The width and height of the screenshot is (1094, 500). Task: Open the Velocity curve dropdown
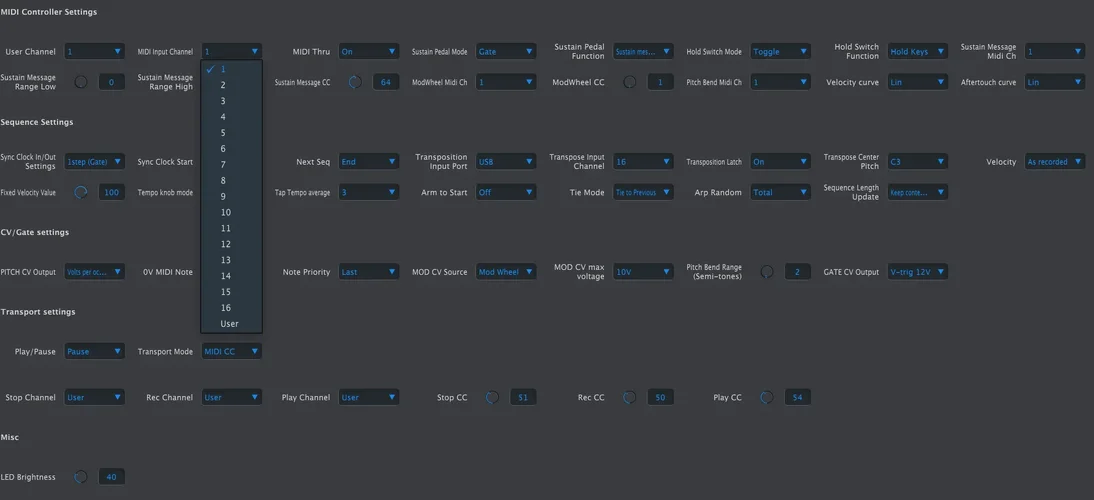coord(918,82)
